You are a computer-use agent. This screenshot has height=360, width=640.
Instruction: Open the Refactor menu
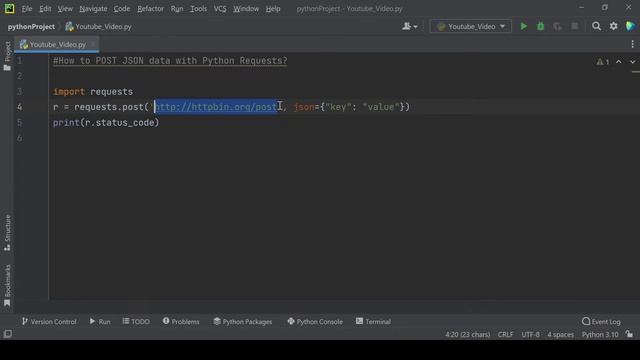click(150, 9)
